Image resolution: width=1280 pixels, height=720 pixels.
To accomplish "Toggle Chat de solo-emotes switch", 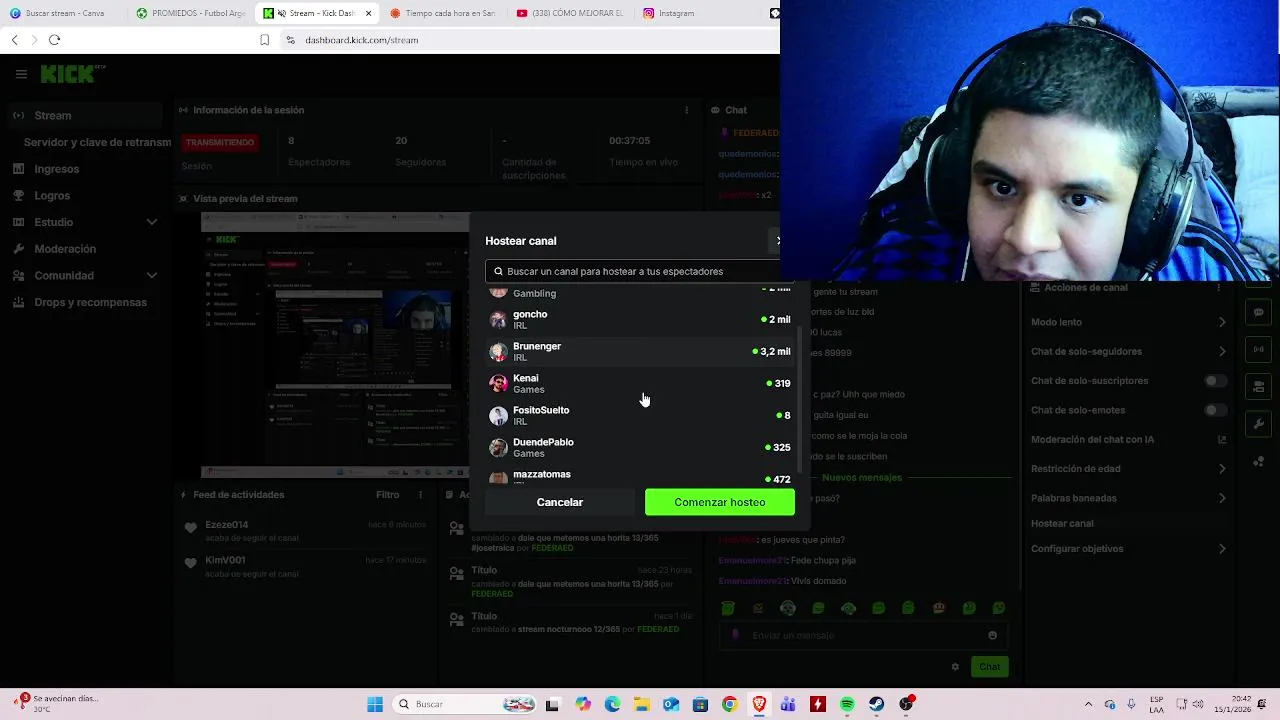I will click(x=1215, y=410).
